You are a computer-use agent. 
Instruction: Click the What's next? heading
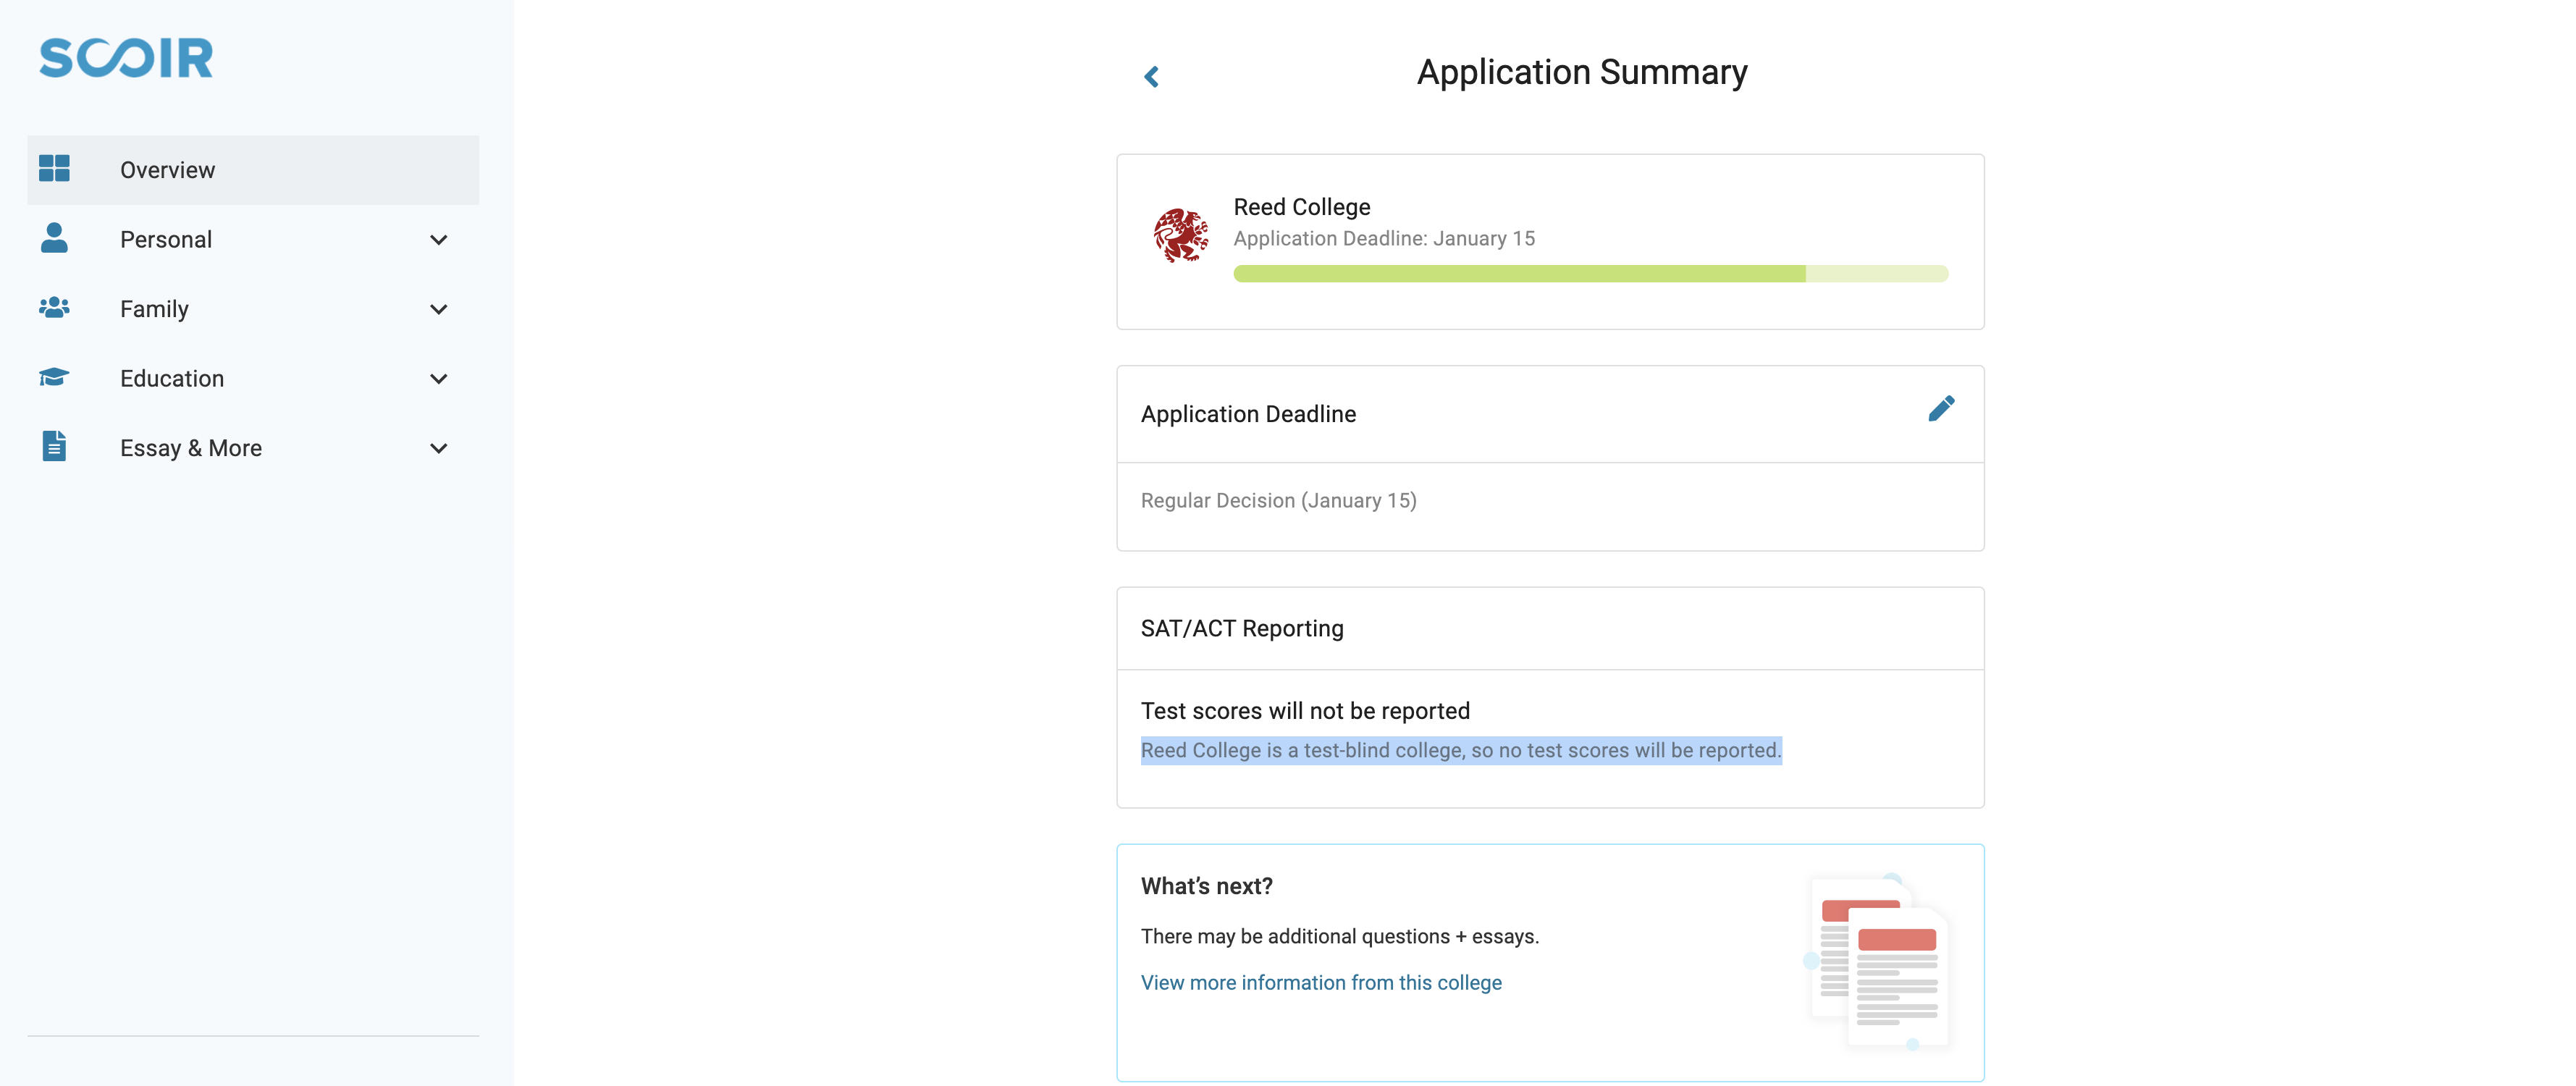(1207, 886)
